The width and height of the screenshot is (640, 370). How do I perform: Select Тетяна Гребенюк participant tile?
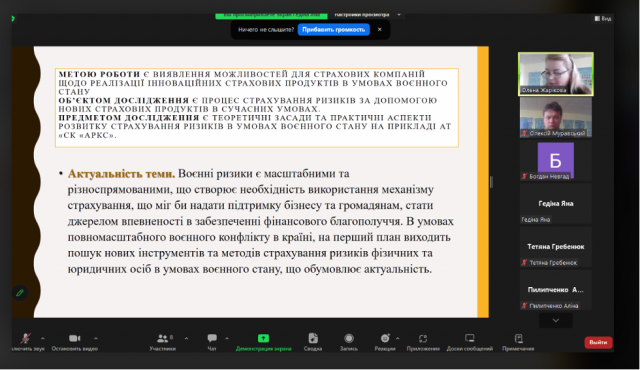556,247
